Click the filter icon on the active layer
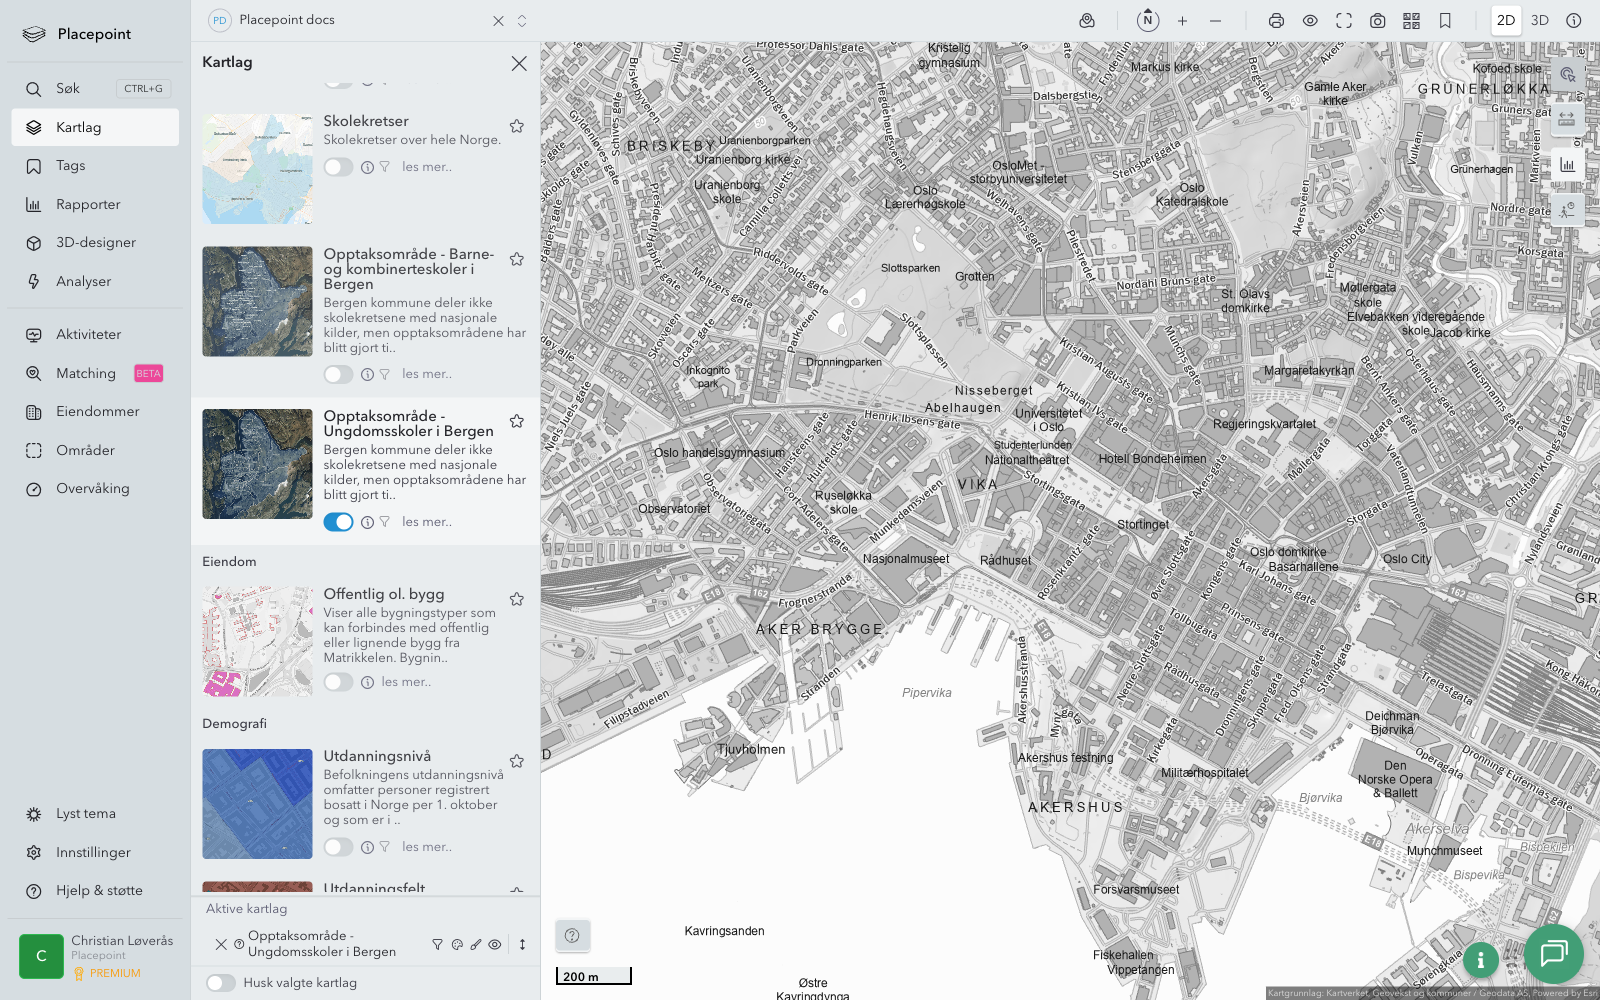Image resolution: width=1600 pixels, height=1000 pixels. click(437, 944)
